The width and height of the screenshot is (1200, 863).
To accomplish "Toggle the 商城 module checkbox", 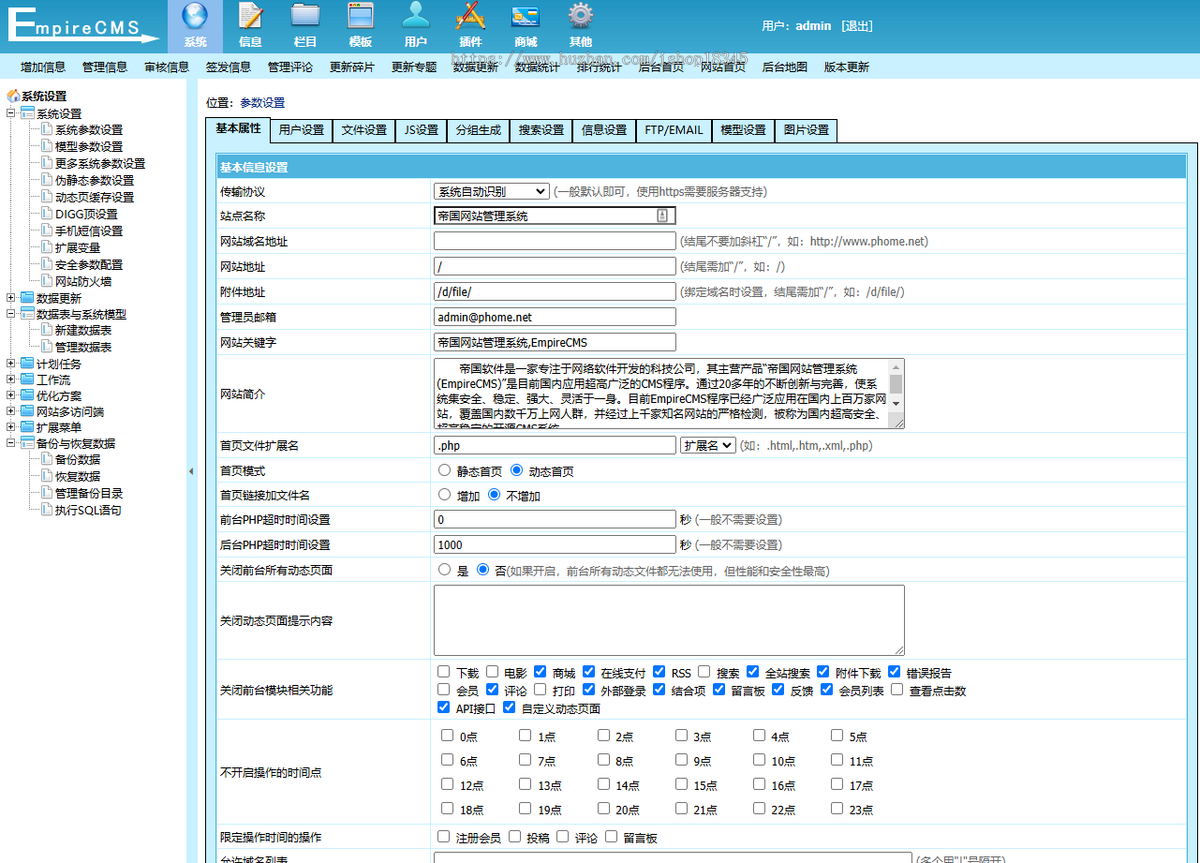I will (540, 672).
